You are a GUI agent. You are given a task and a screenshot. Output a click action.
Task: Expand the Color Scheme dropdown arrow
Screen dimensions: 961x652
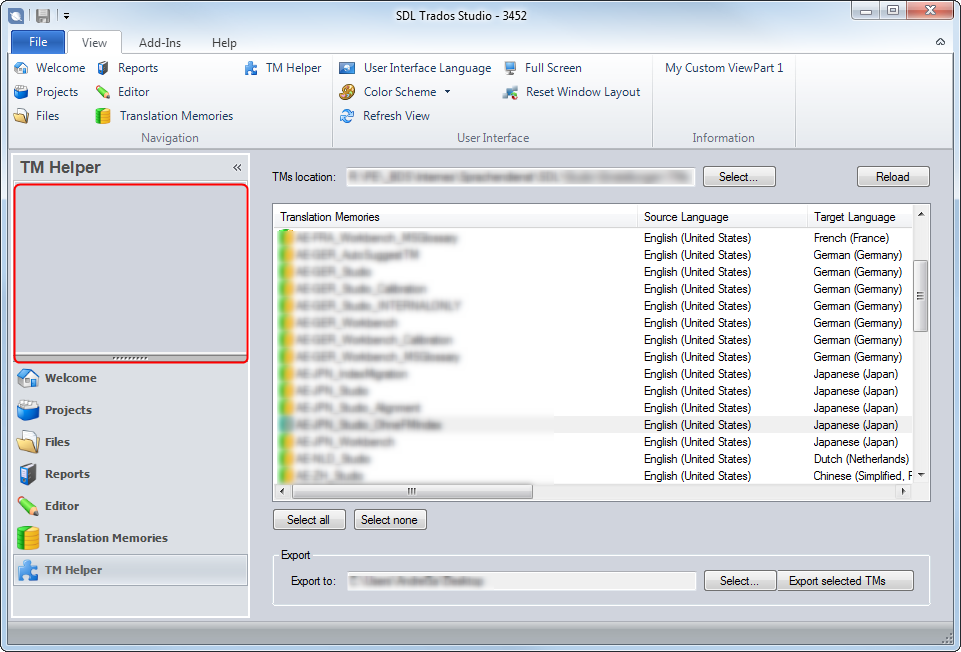447,92
